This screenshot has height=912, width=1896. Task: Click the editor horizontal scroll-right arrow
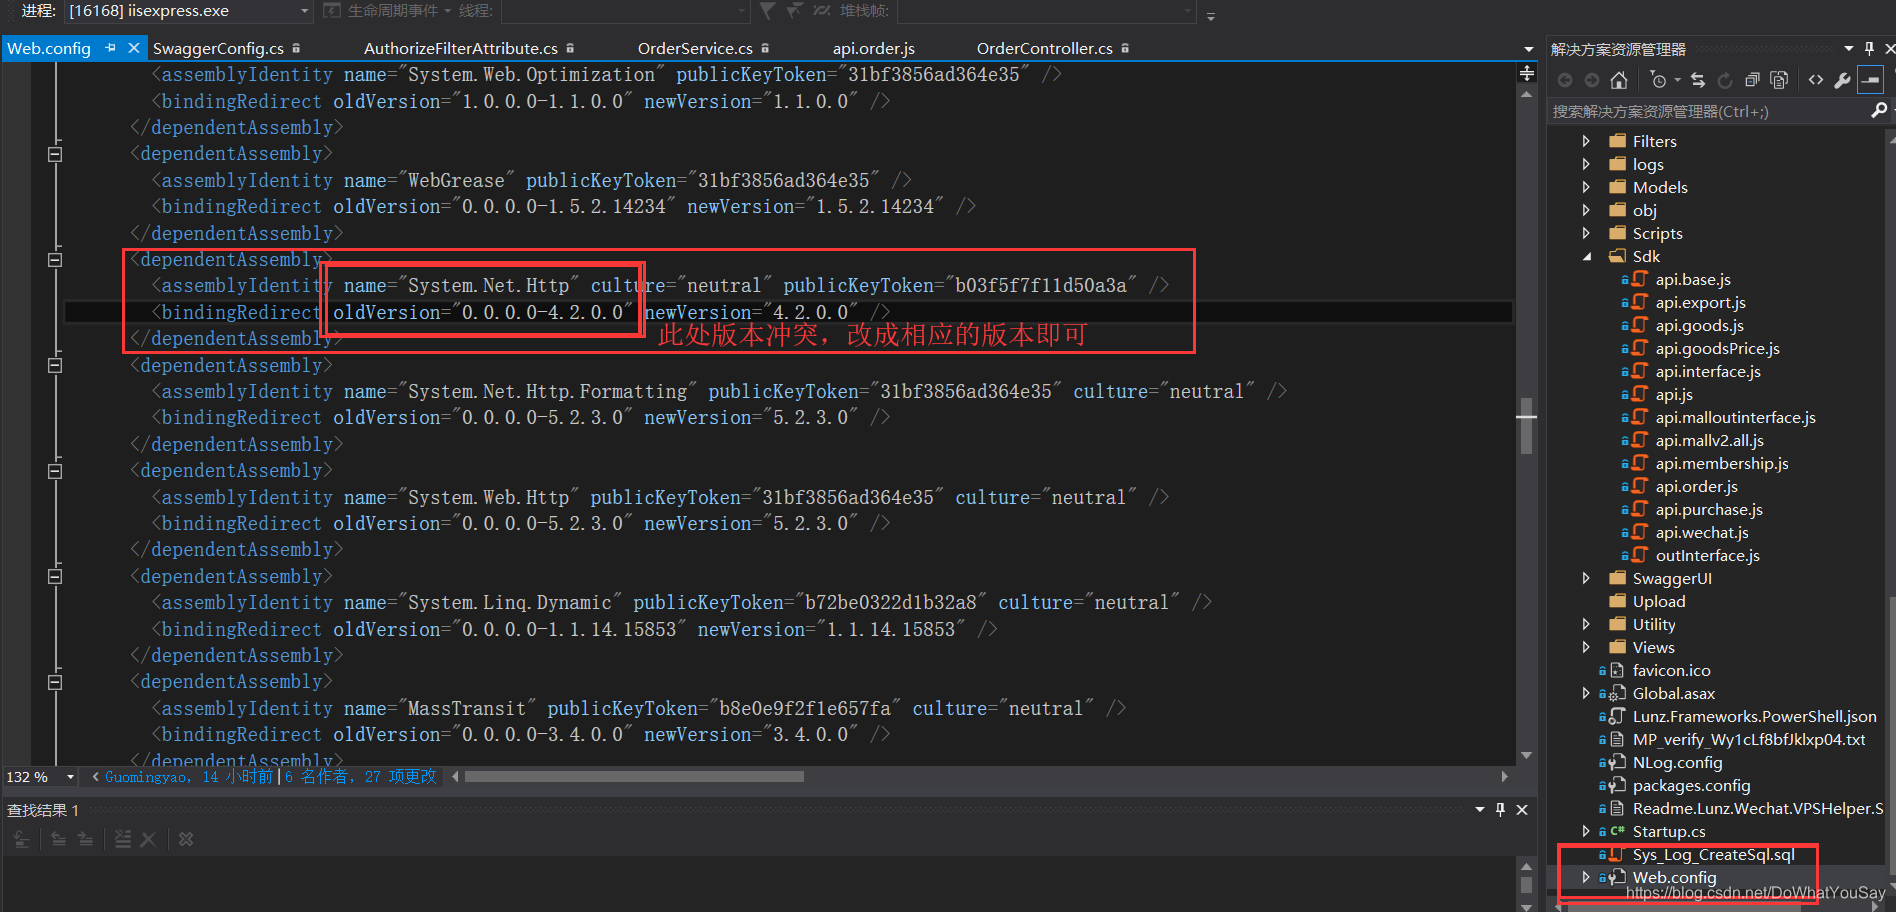[1505, 777]
